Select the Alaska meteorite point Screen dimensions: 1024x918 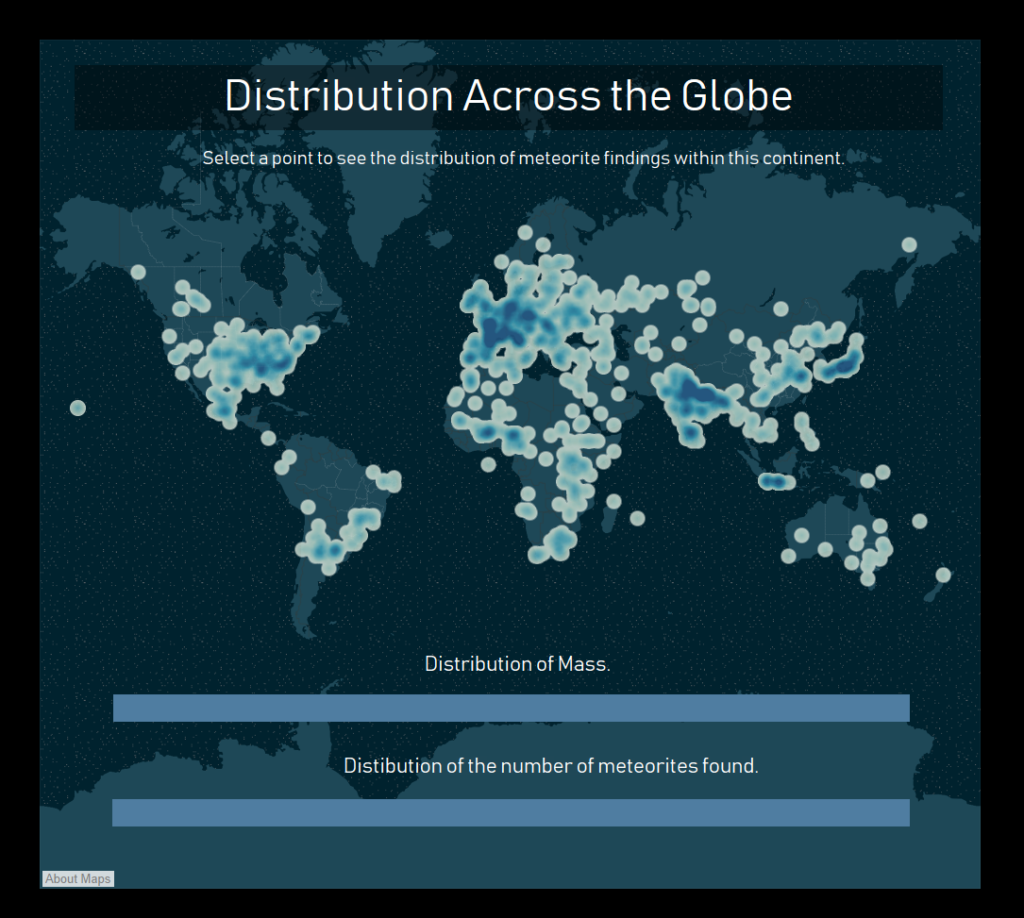(138, 272)
